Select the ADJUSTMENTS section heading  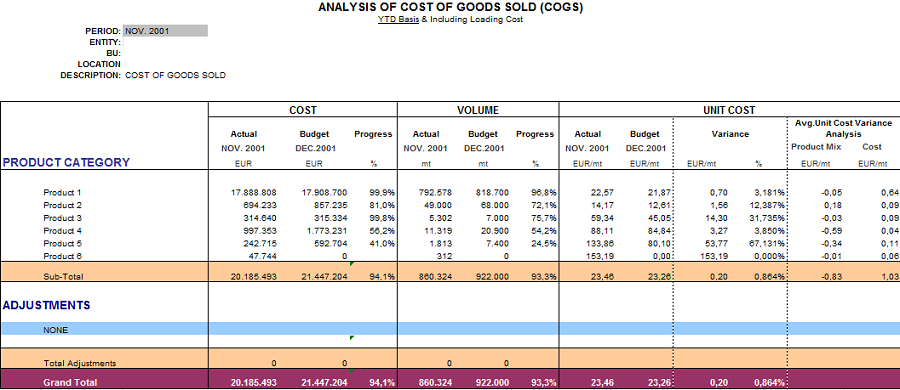click(46, 305)
